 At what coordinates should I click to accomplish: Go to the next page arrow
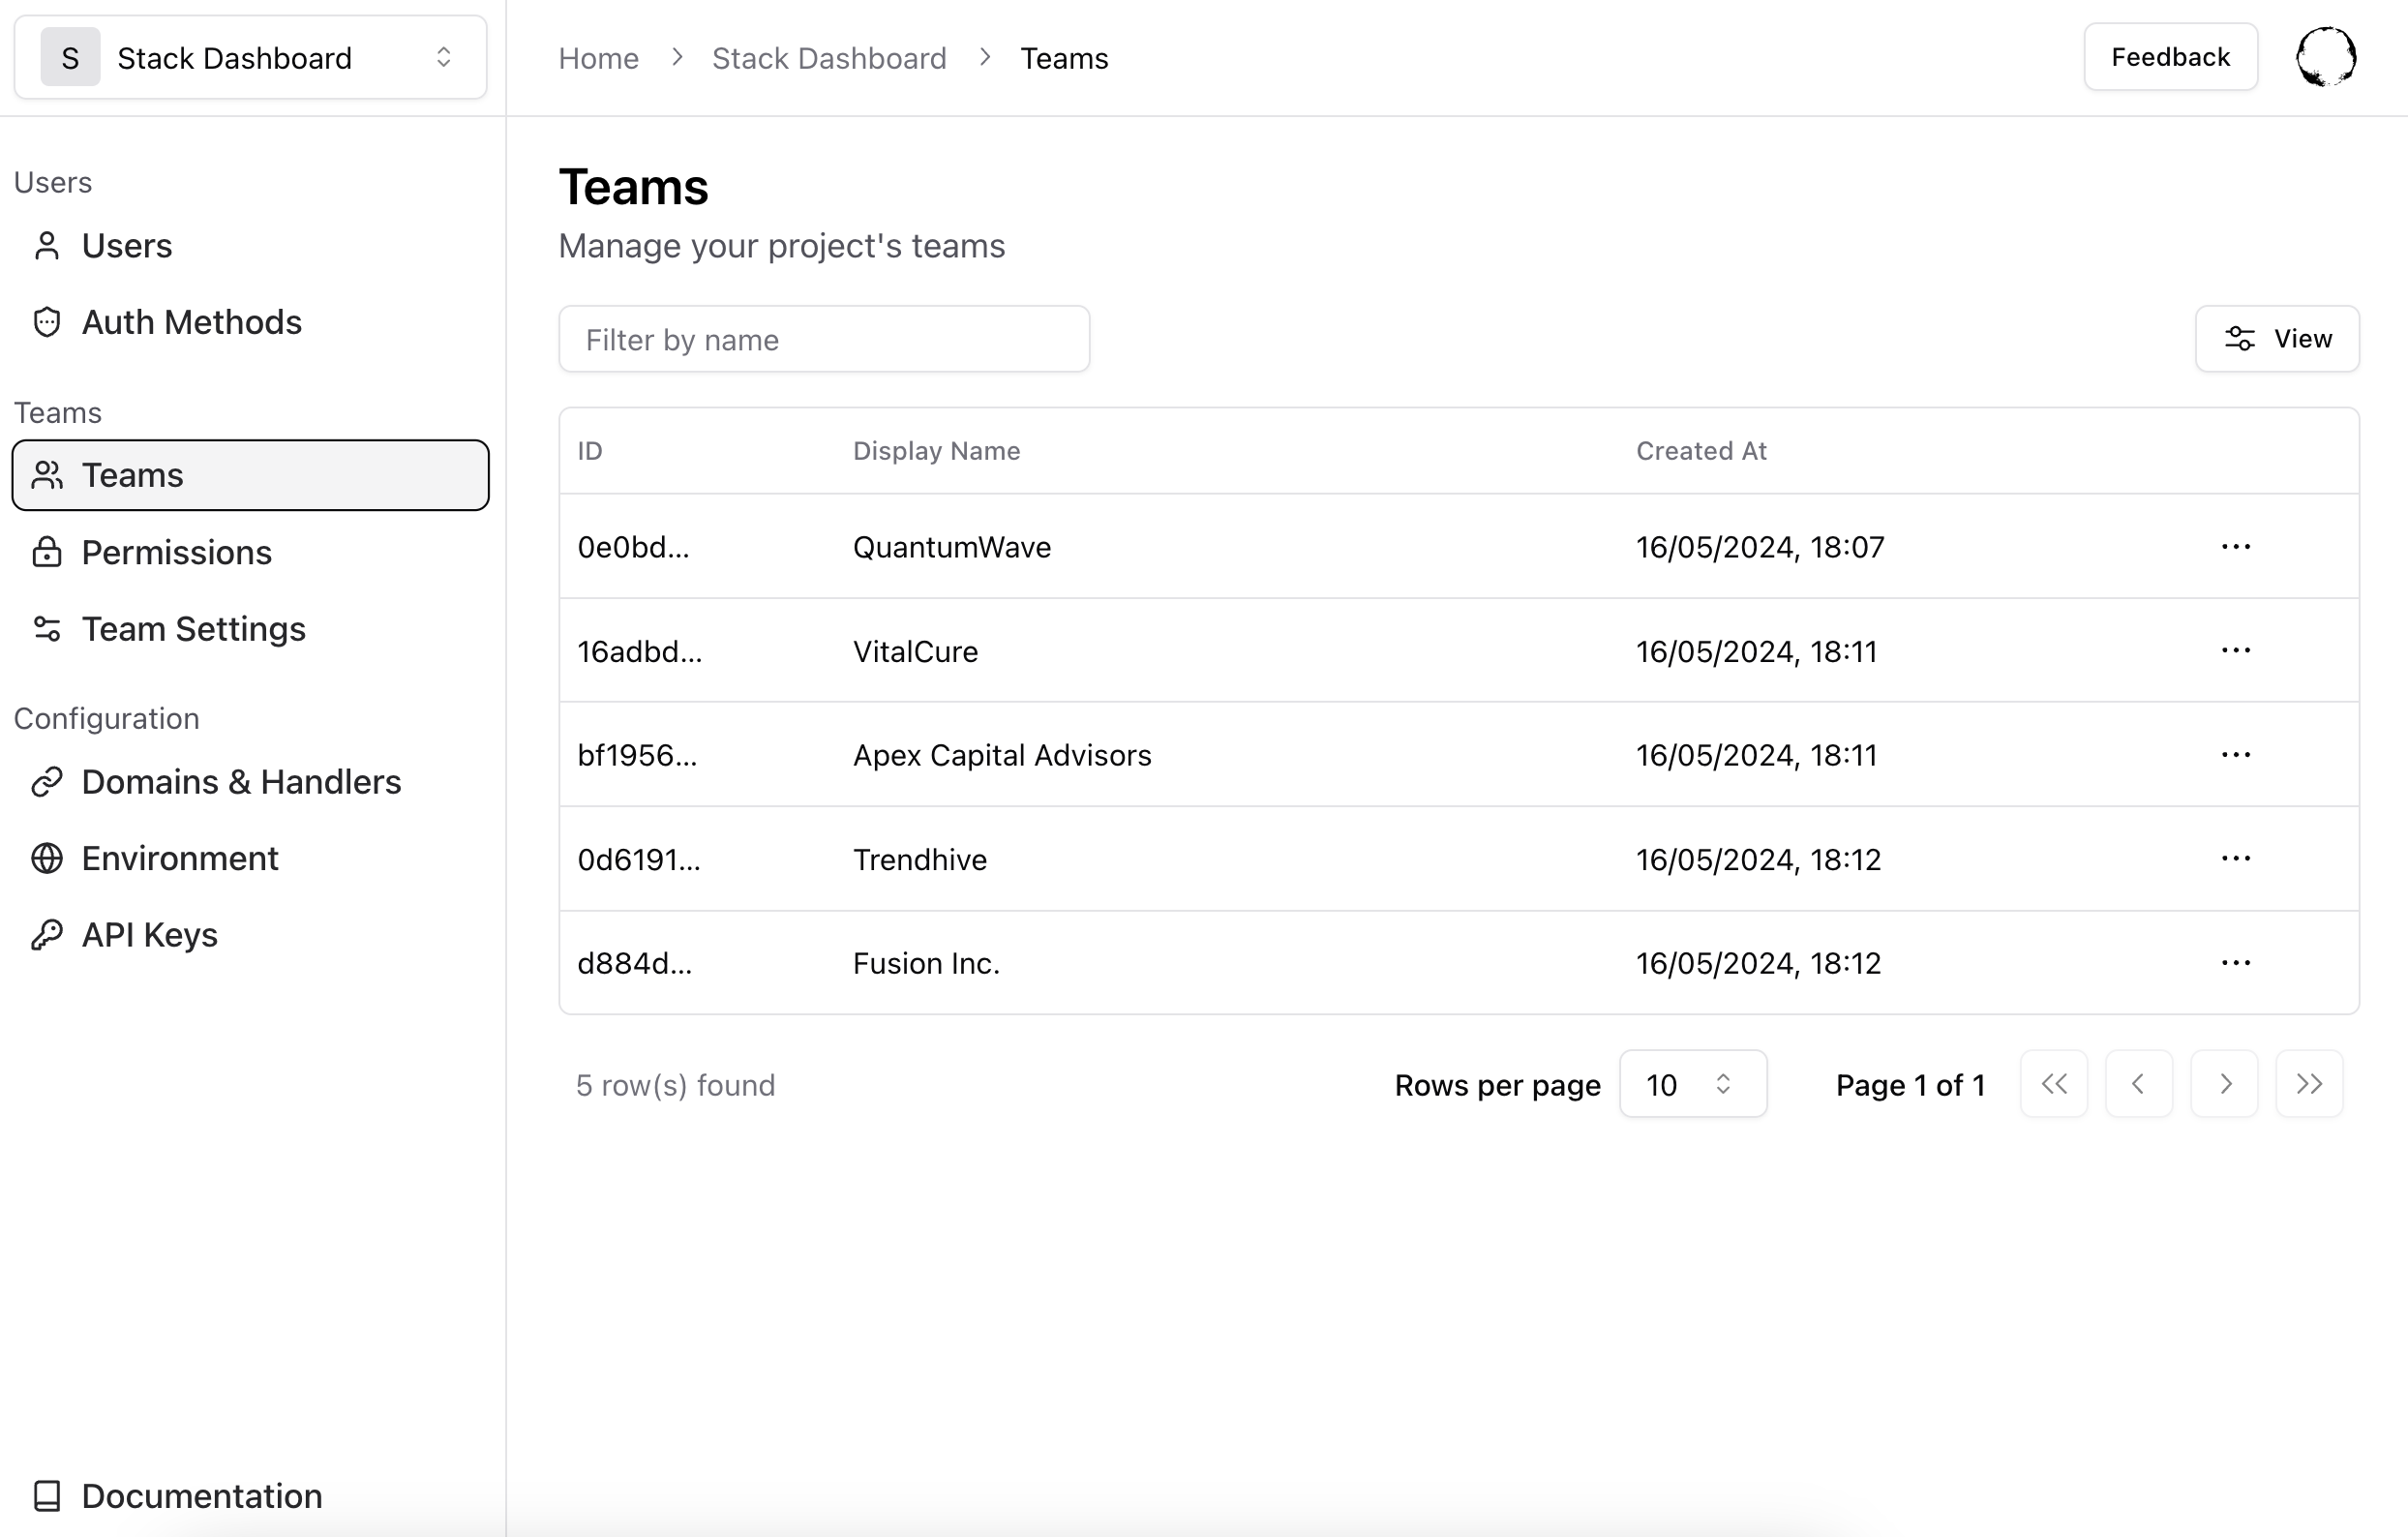tap(2223, 1084)
